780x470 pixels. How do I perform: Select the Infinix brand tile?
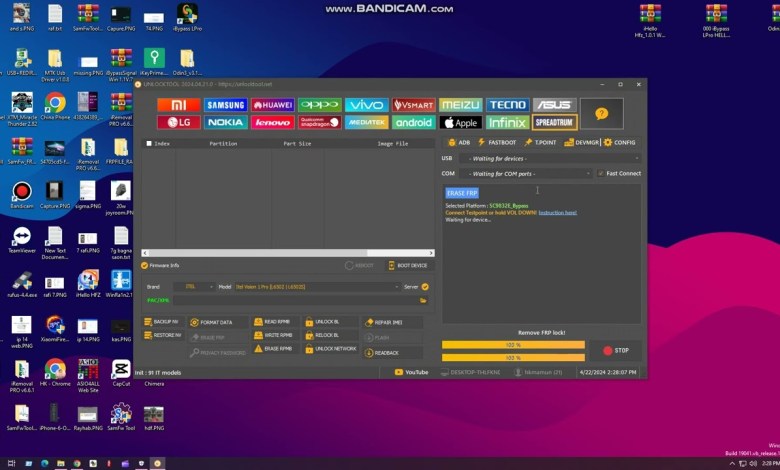point(507,122)
